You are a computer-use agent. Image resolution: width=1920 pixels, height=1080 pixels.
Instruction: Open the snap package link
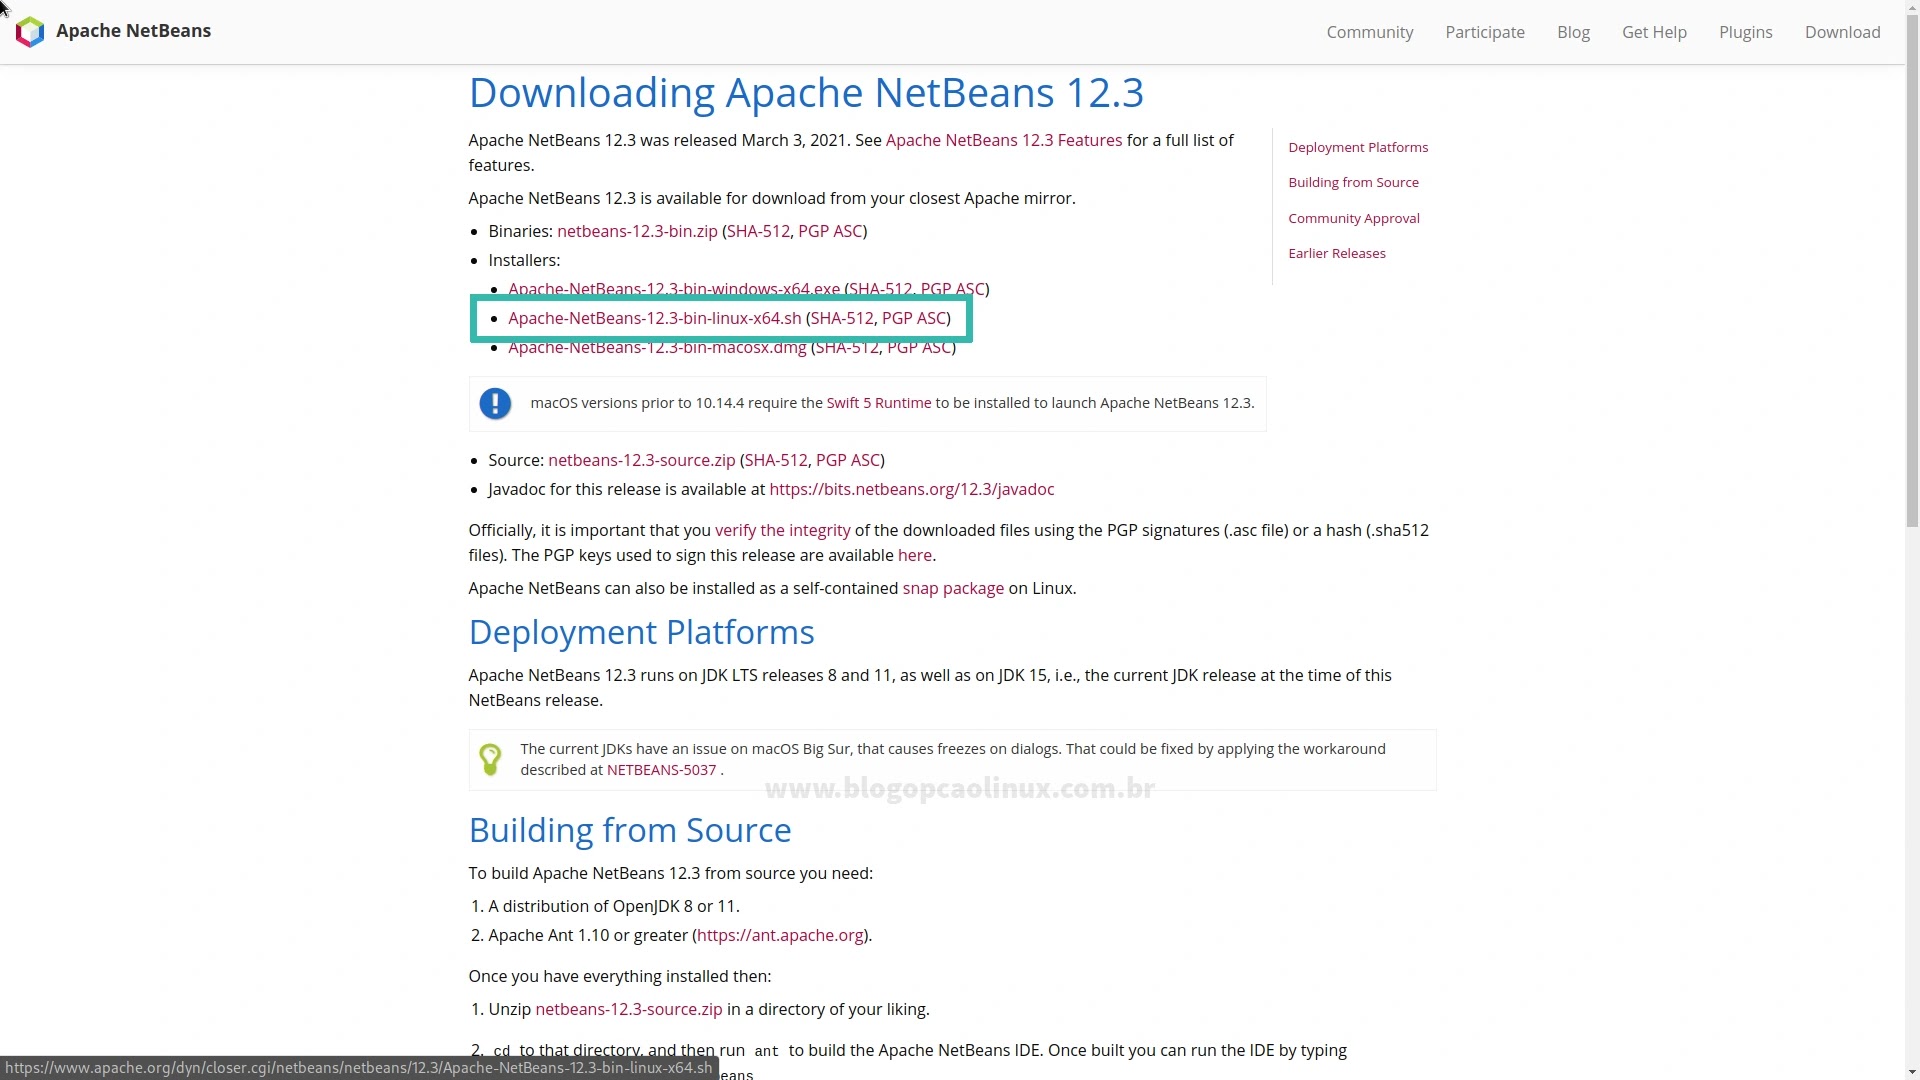[952, 588]
